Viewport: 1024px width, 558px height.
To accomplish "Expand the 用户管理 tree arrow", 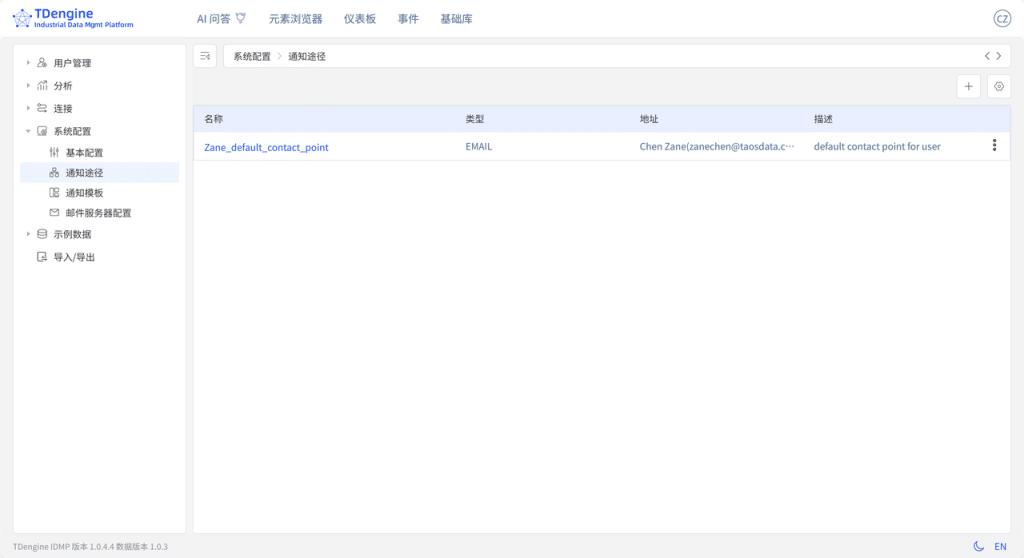I will pos(28,63).
